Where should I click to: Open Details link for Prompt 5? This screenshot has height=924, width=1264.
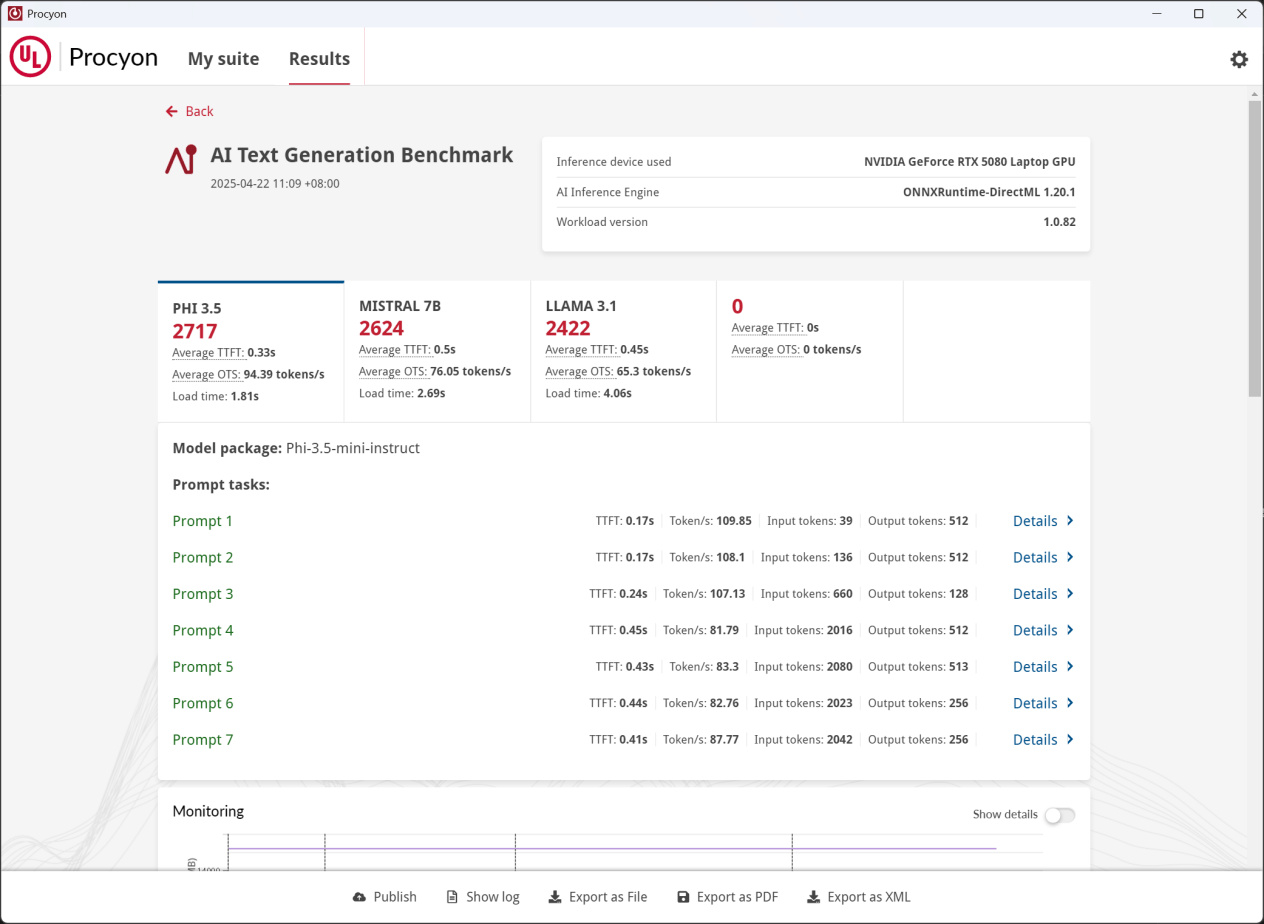click(x=1035, y=667)
